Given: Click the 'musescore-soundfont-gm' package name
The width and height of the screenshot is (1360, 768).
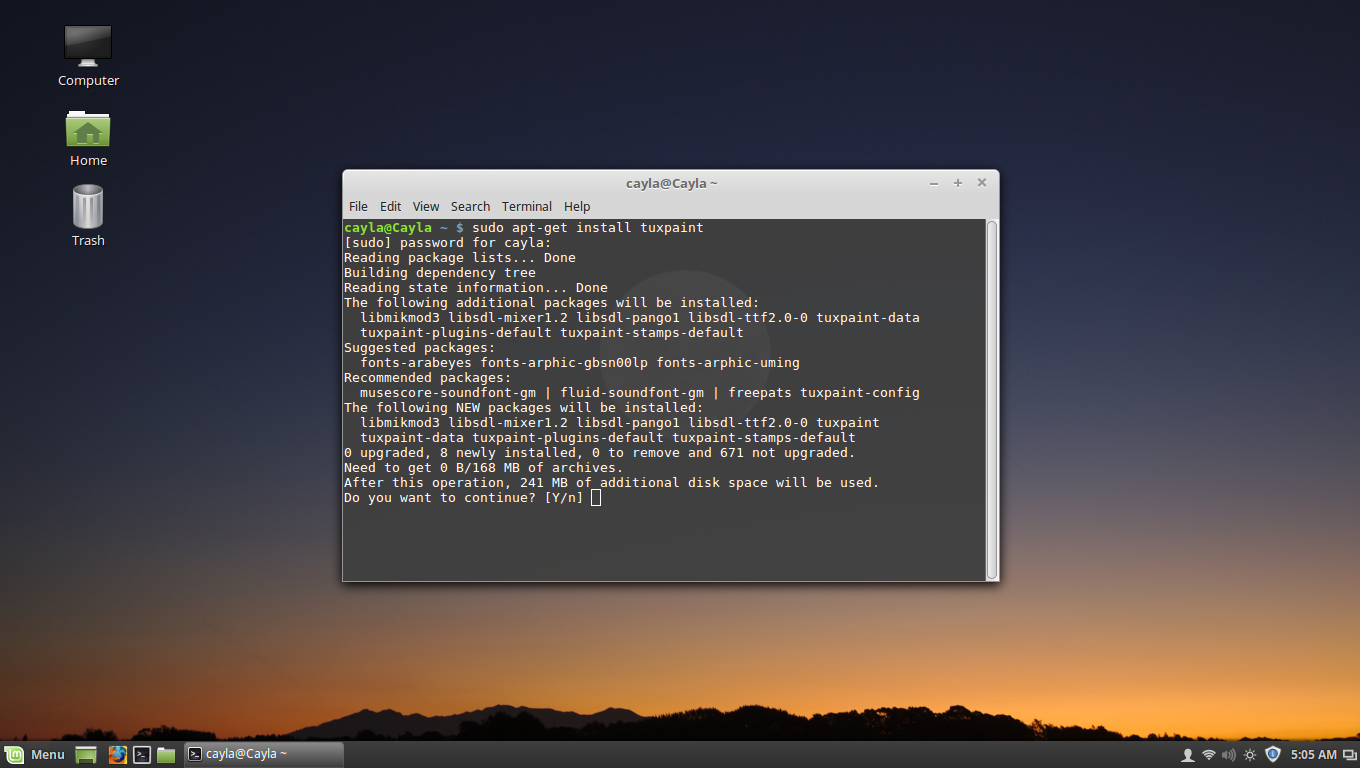Looking at the screenshot, I should [x=448, y=392].
